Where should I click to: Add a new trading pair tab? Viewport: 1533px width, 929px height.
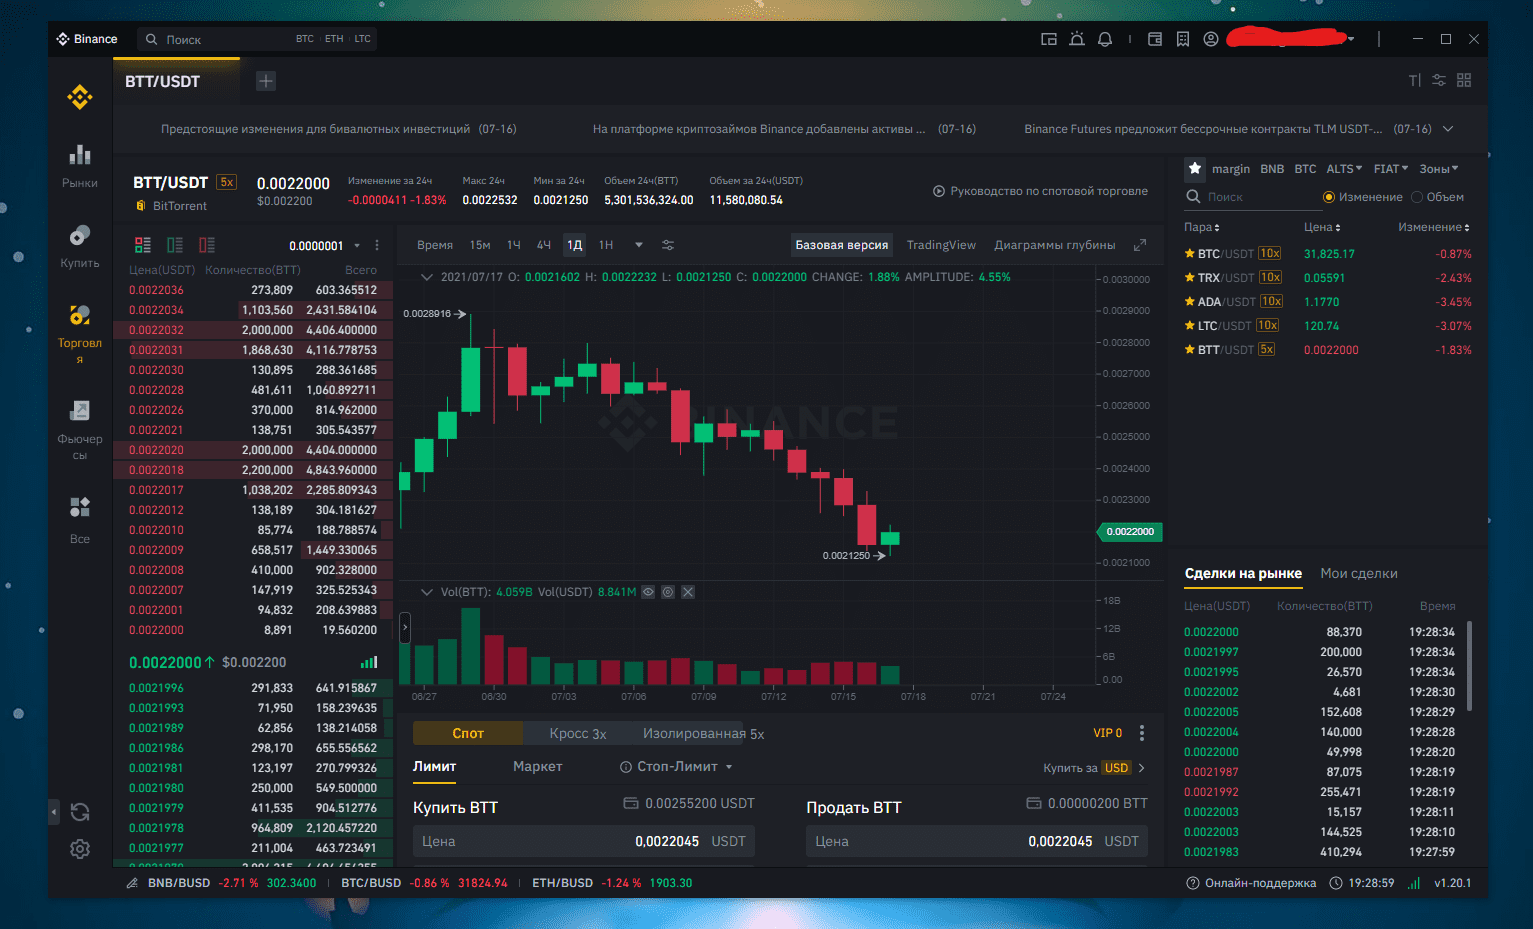(266, 81)
